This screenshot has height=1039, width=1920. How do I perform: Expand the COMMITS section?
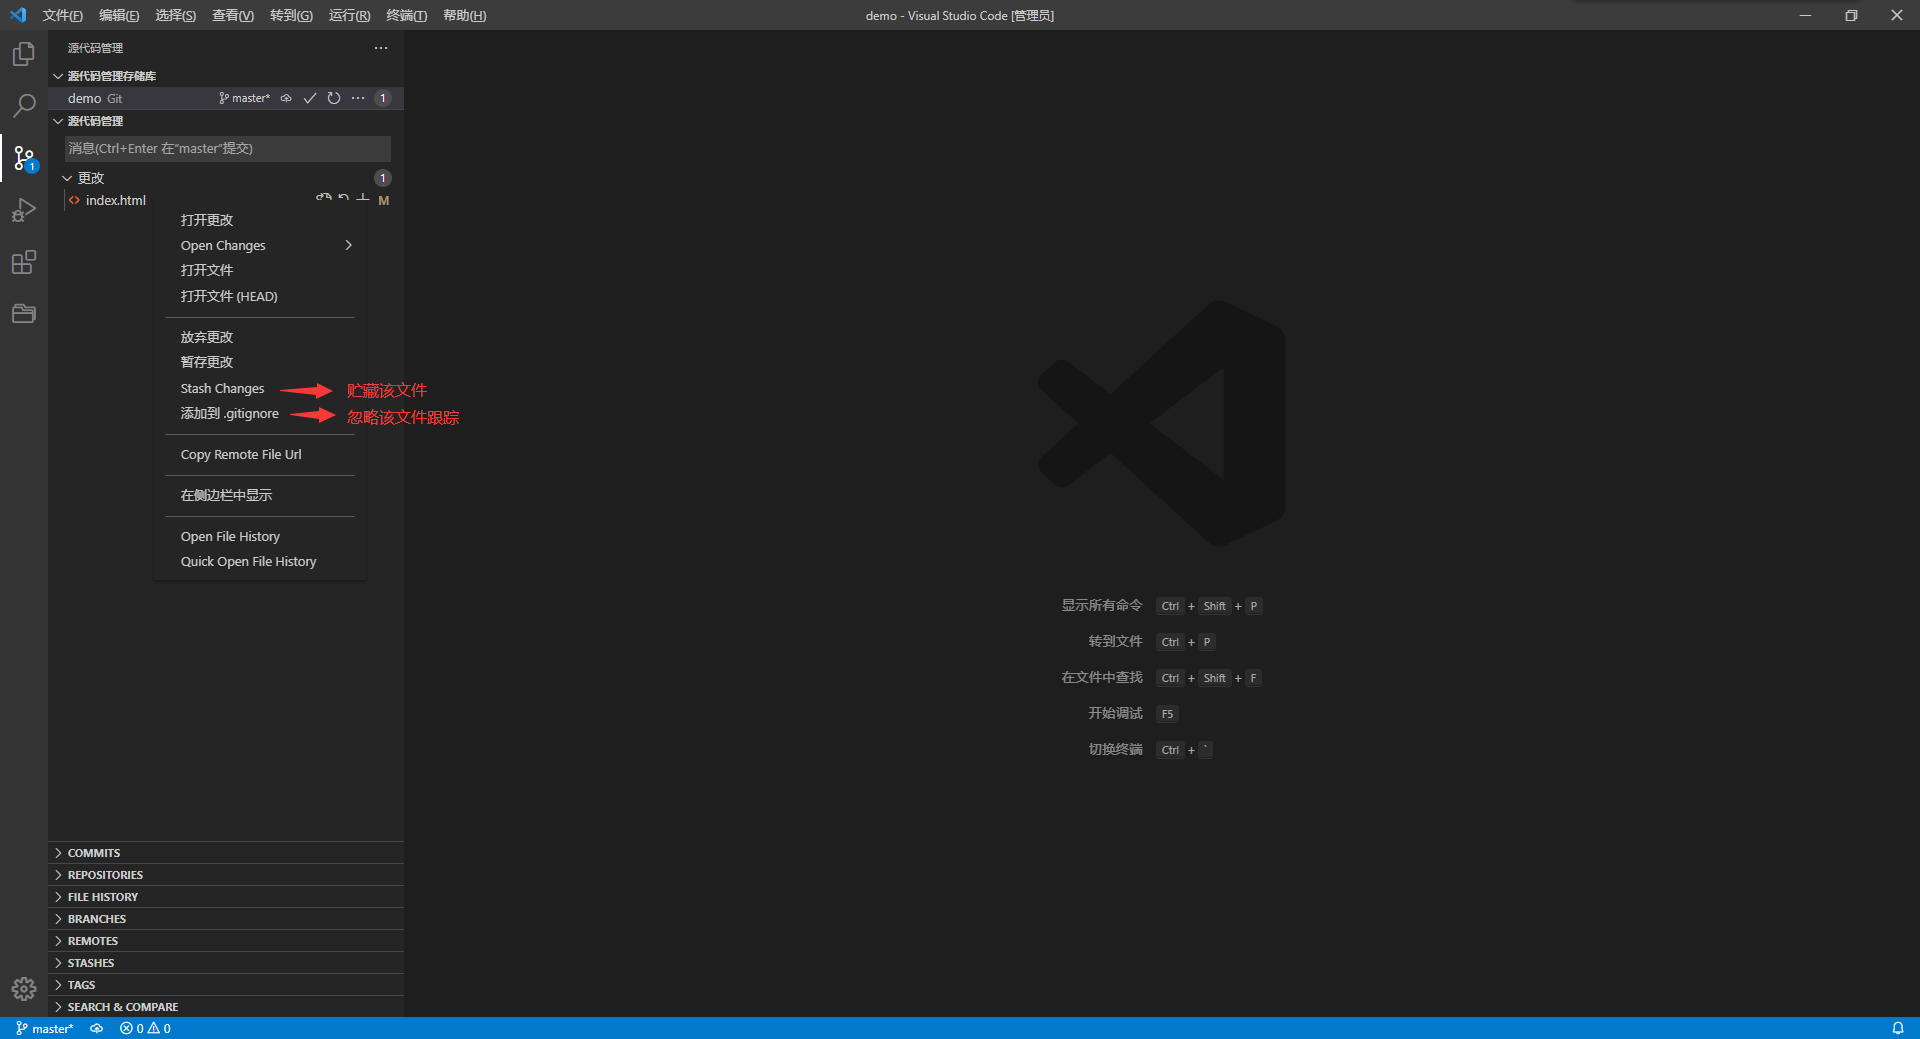pyautogui.click(x=226, y=853)
